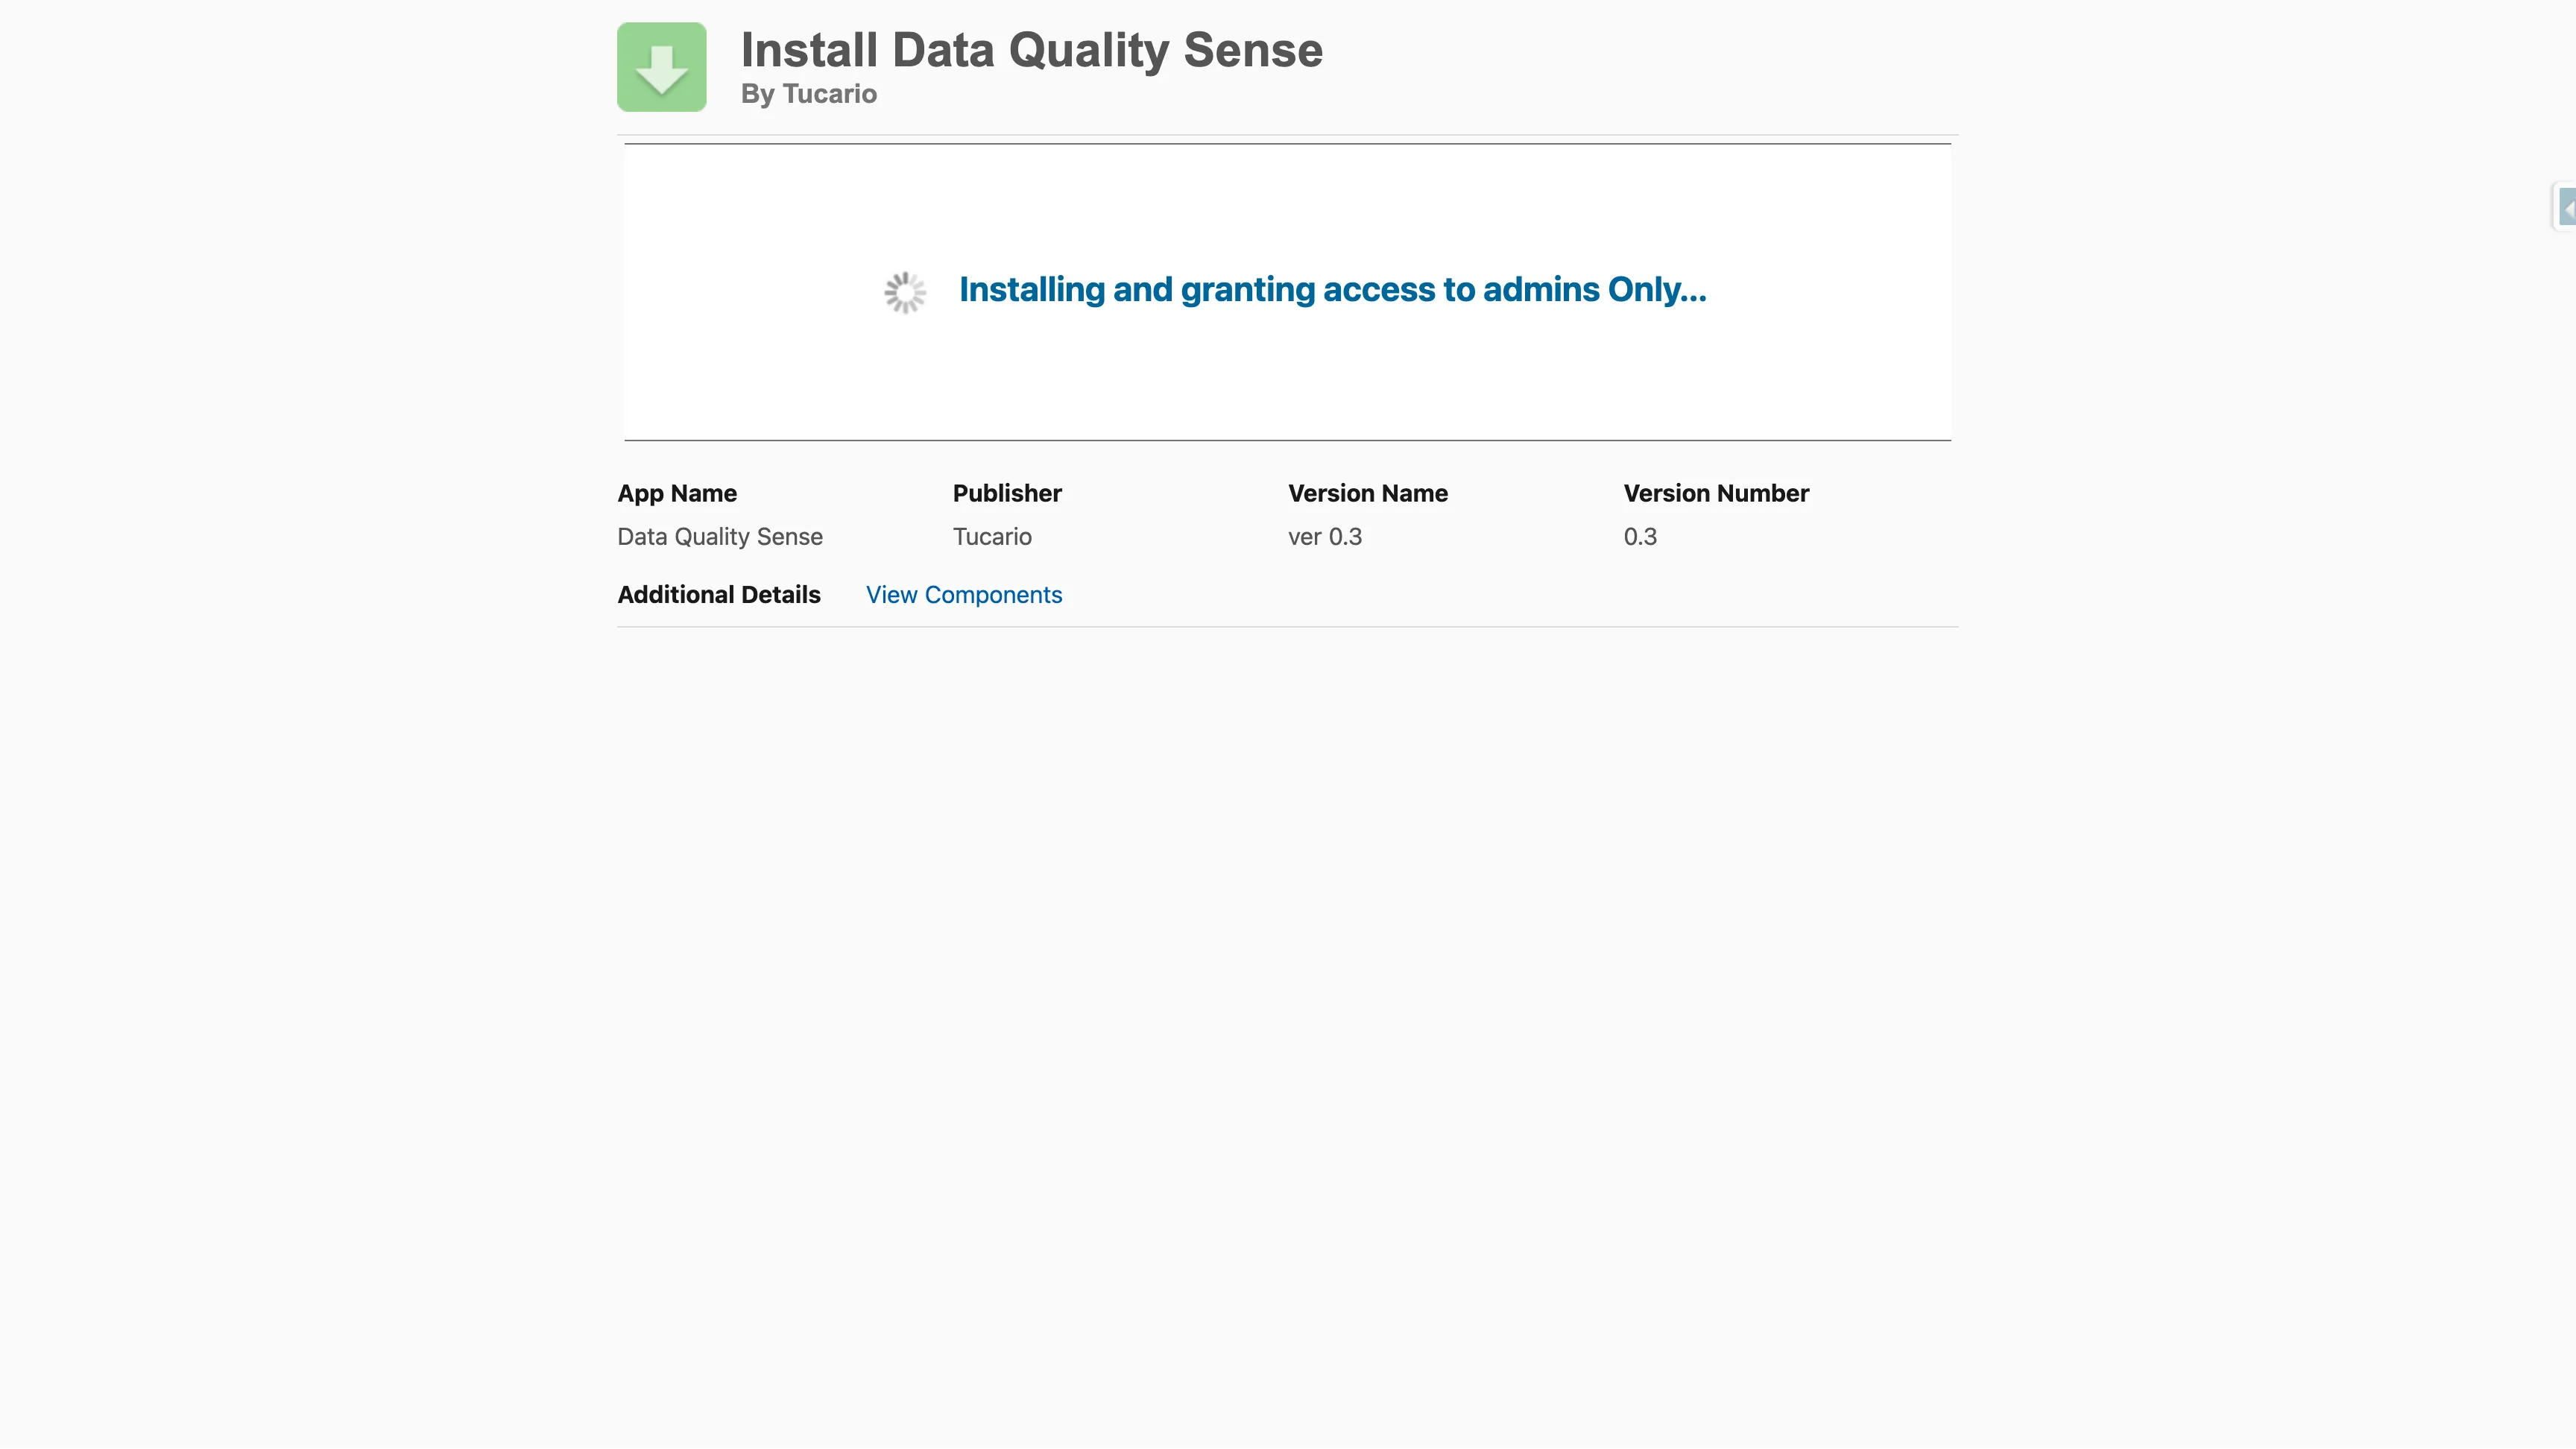Click the 0.3 version number value
The height and width of the screenshot is (1449, 2576).
(1639, 537)
